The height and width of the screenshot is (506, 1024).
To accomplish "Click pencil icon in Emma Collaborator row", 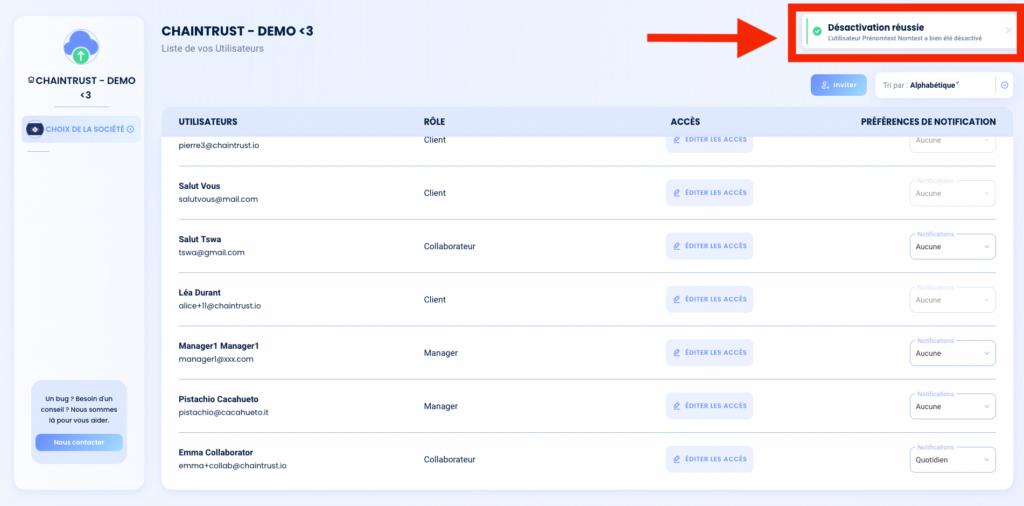I will click(677, 460).
